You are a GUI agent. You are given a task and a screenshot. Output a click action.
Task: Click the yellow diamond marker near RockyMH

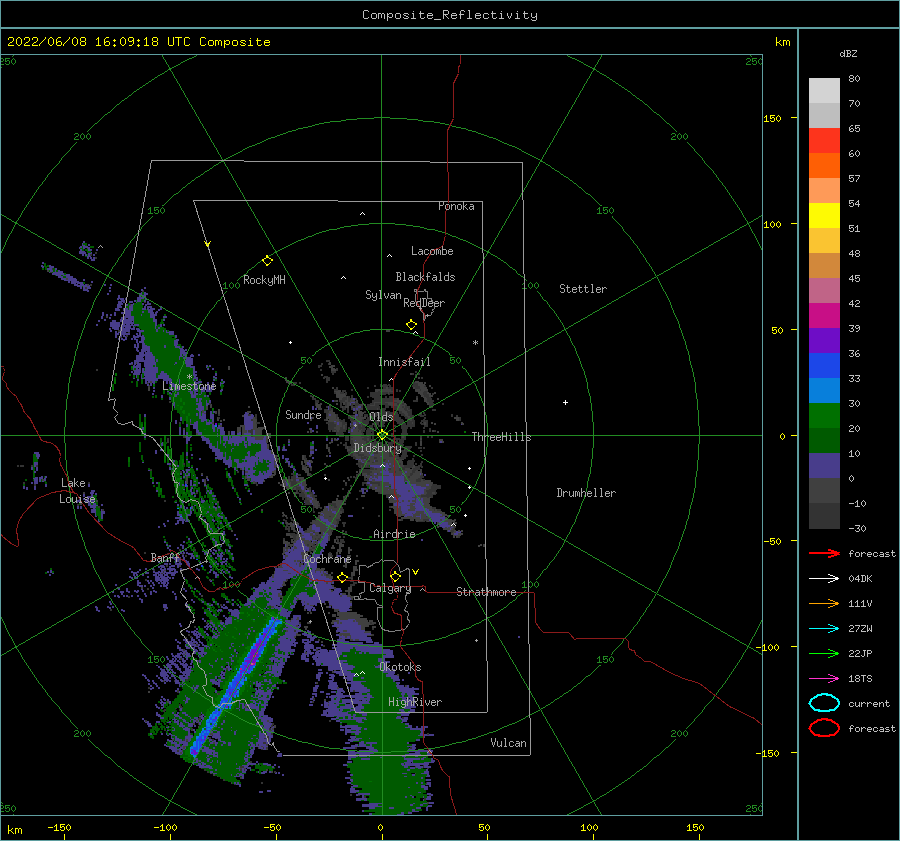[x=267, y=261]
